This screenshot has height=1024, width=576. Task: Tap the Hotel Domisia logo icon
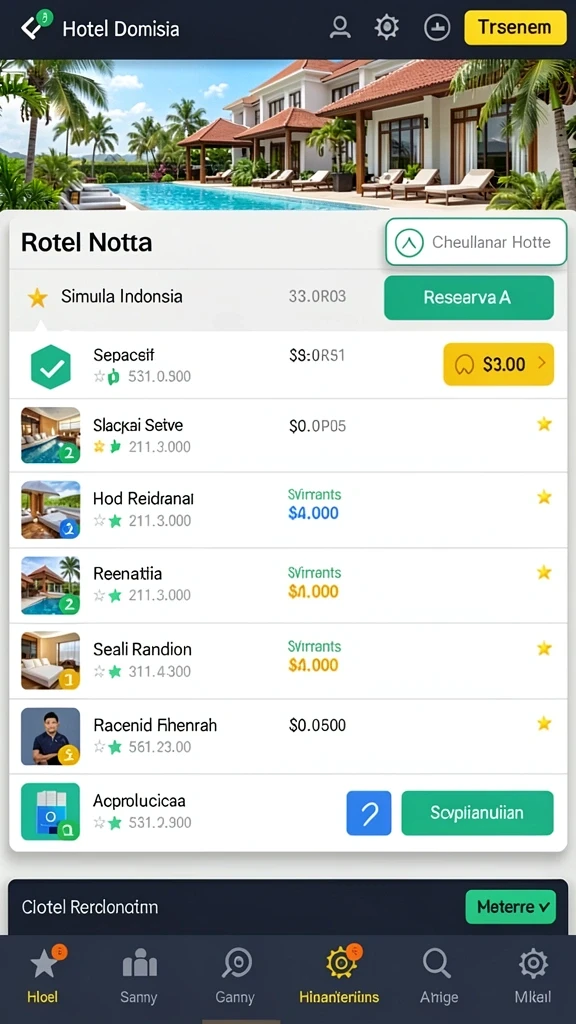click(34, 25)
